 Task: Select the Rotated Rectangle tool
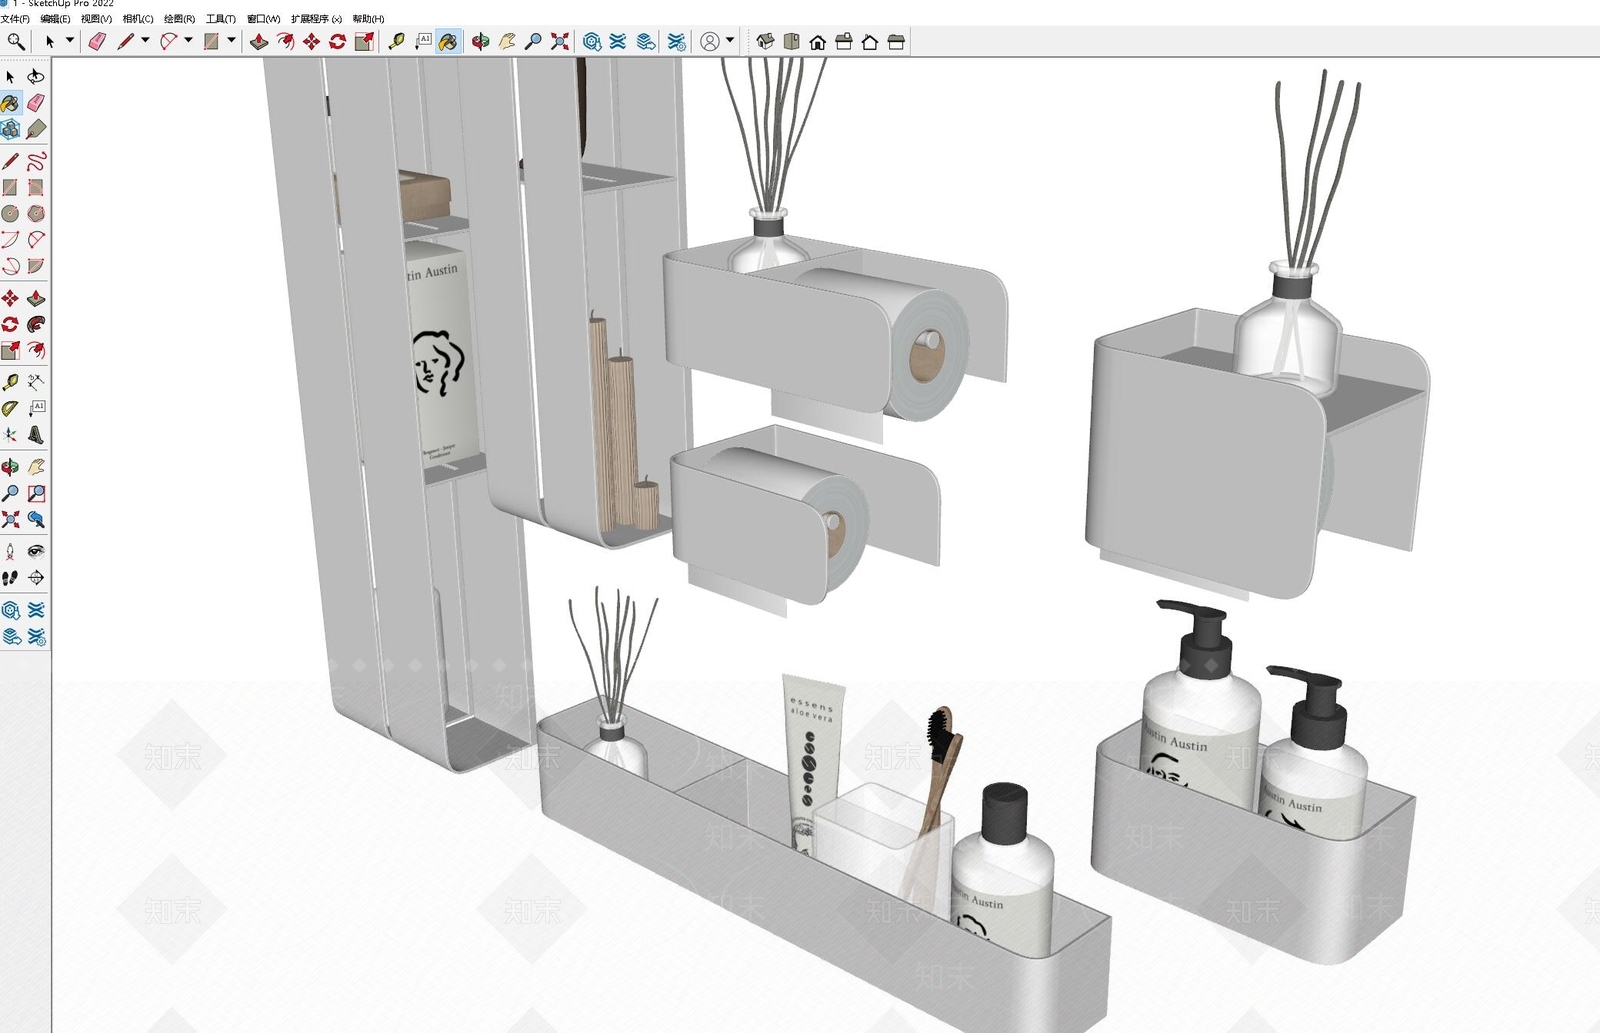click(x=36, y=187)
